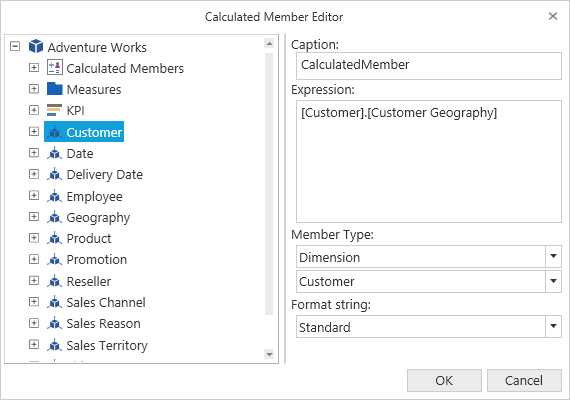This screenshot has height=400, width=570.
Task: Select the Adventure Works tree label
Action: (97, 47)
